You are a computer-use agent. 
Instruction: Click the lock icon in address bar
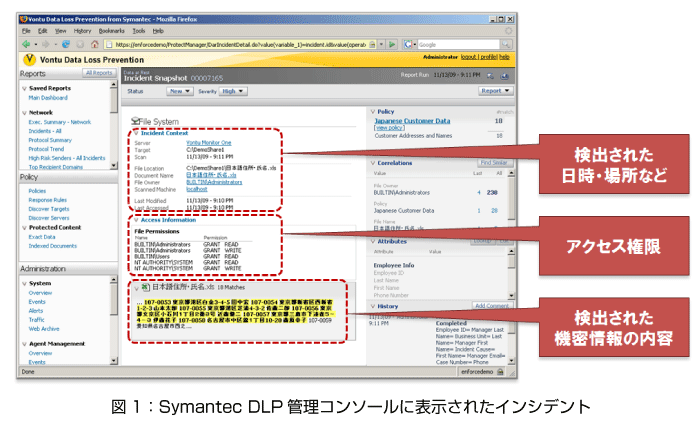click(372, 45)
